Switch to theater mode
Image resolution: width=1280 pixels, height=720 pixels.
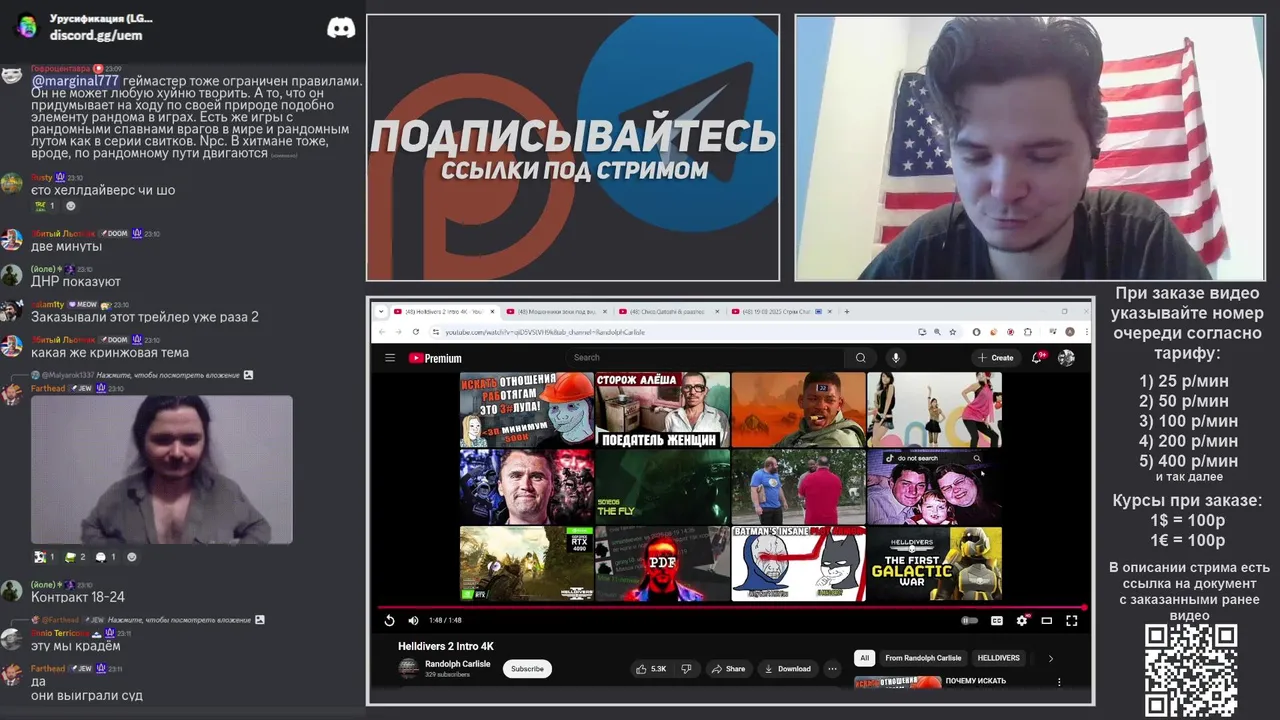coord(1047,620)
